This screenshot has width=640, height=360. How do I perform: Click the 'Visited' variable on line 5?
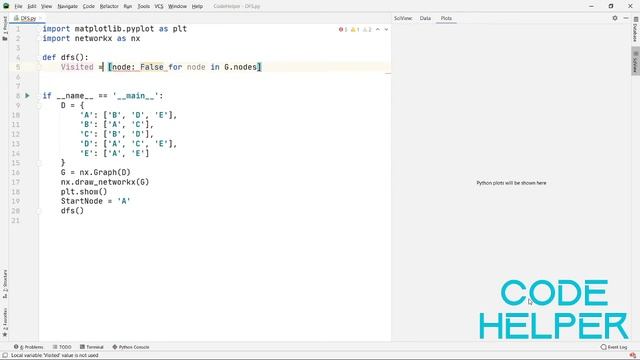77,67
